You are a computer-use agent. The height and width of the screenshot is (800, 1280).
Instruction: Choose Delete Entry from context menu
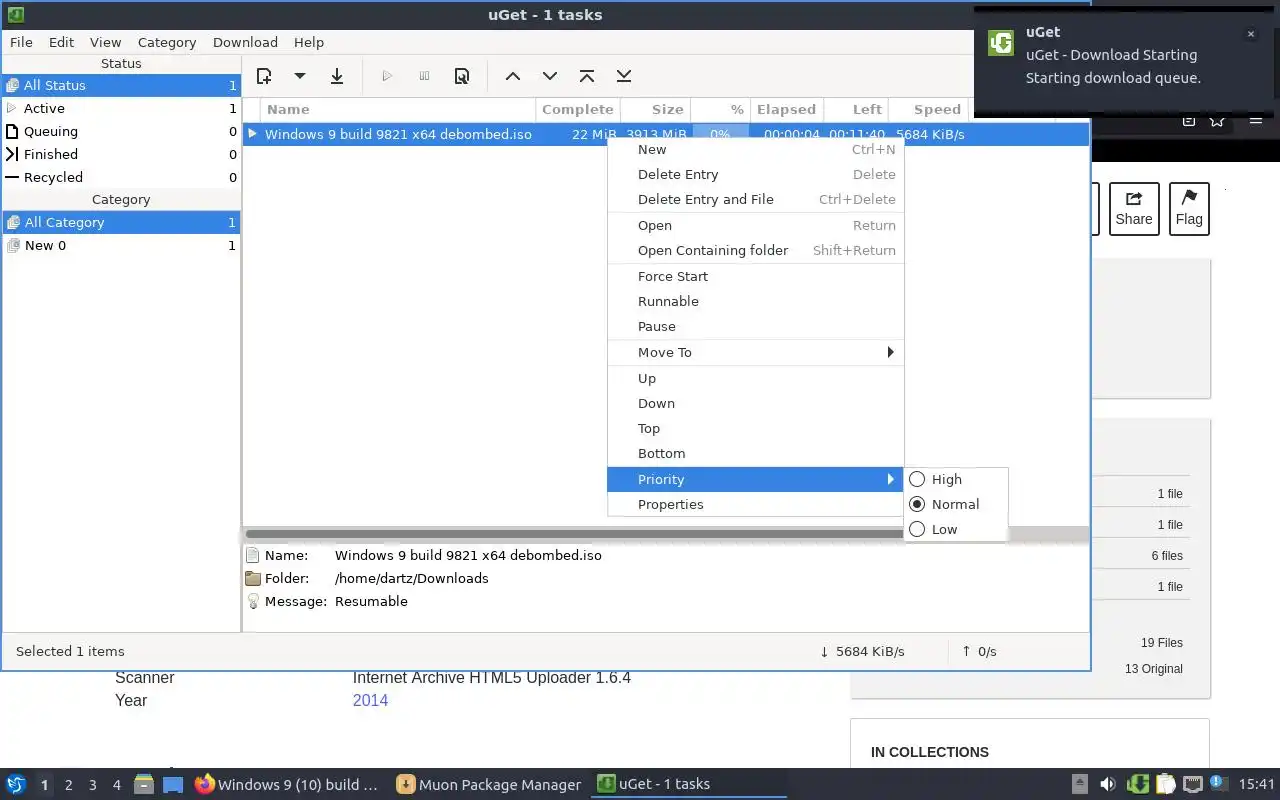pos(755,174)
